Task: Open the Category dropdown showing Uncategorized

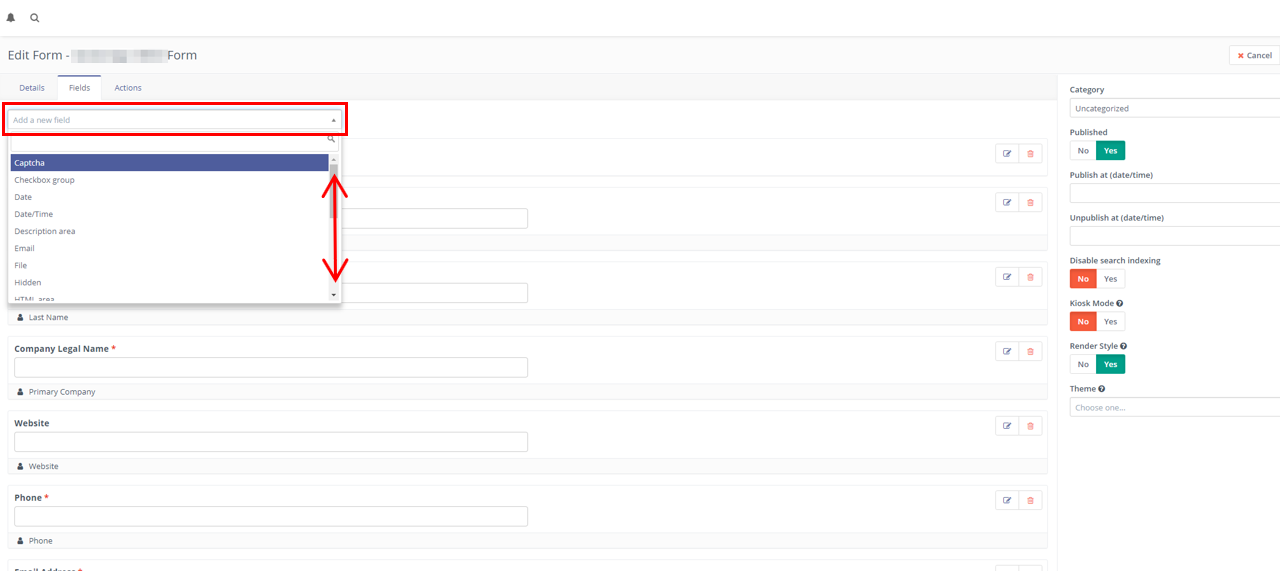Action: (x=1175, y=108)
